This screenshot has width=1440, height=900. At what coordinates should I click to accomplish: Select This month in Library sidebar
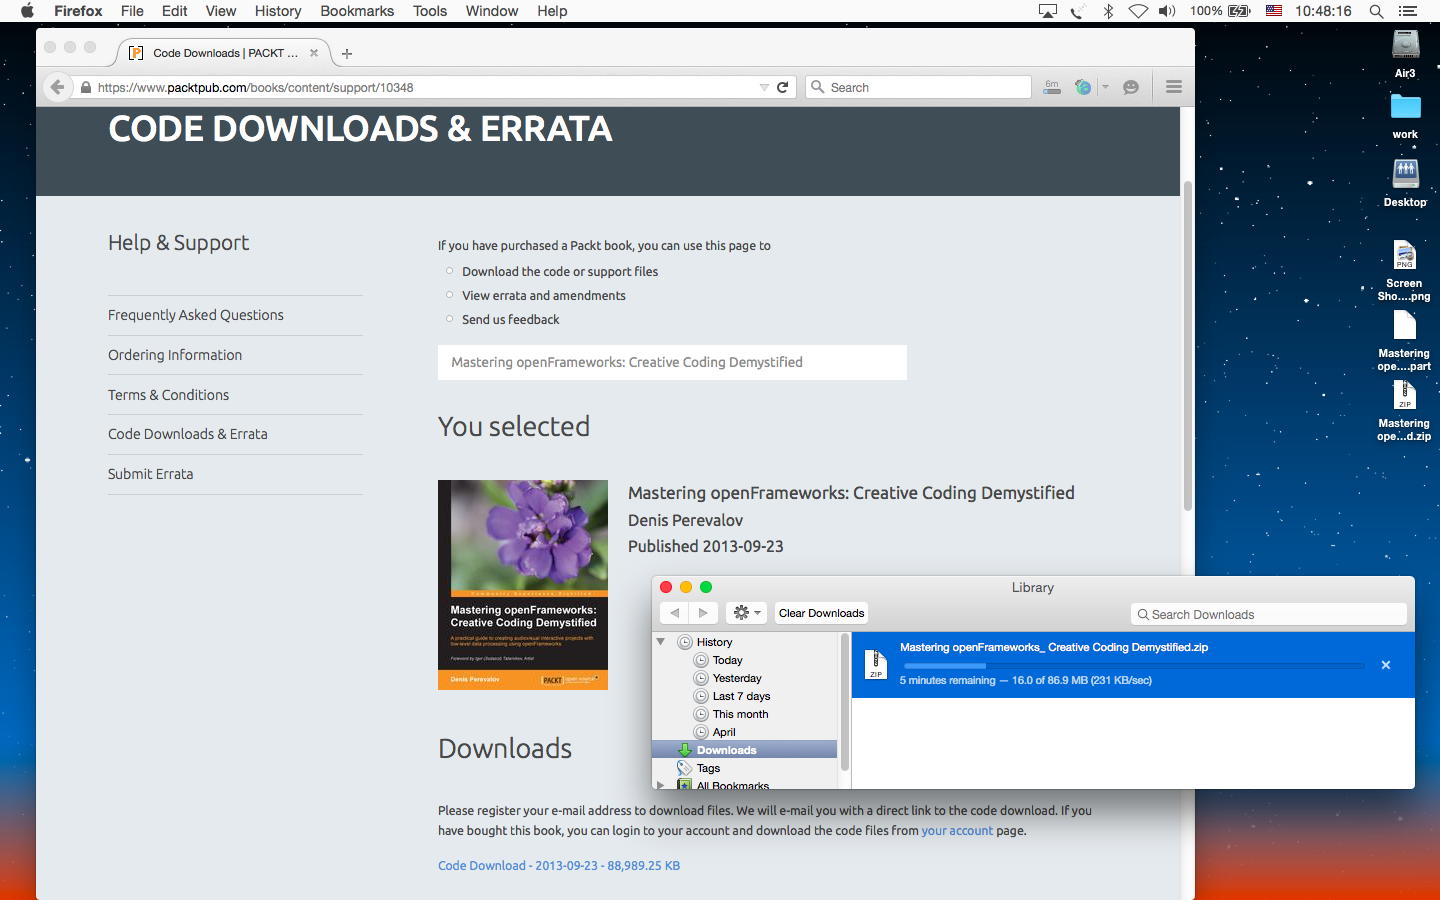click(x=740, y=714)
